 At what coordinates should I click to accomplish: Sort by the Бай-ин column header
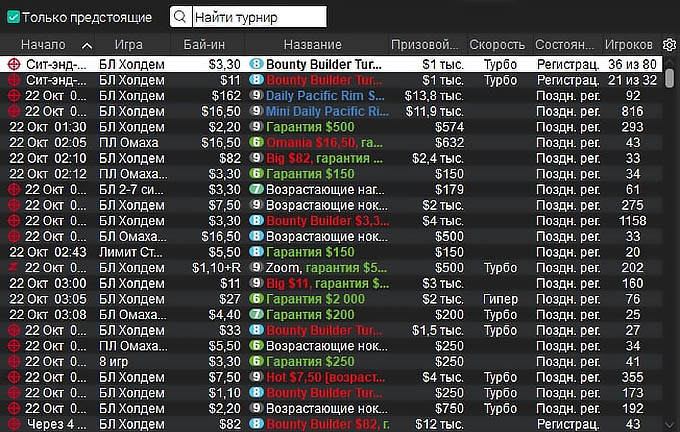[x=204, y=45]
